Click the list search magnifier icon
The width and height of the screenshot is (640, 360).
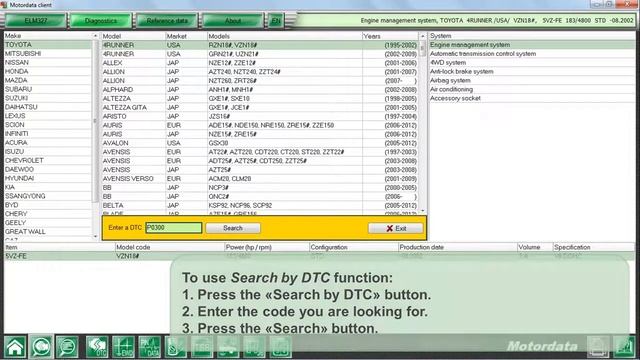pyautogui.click(x=67, y=347)
